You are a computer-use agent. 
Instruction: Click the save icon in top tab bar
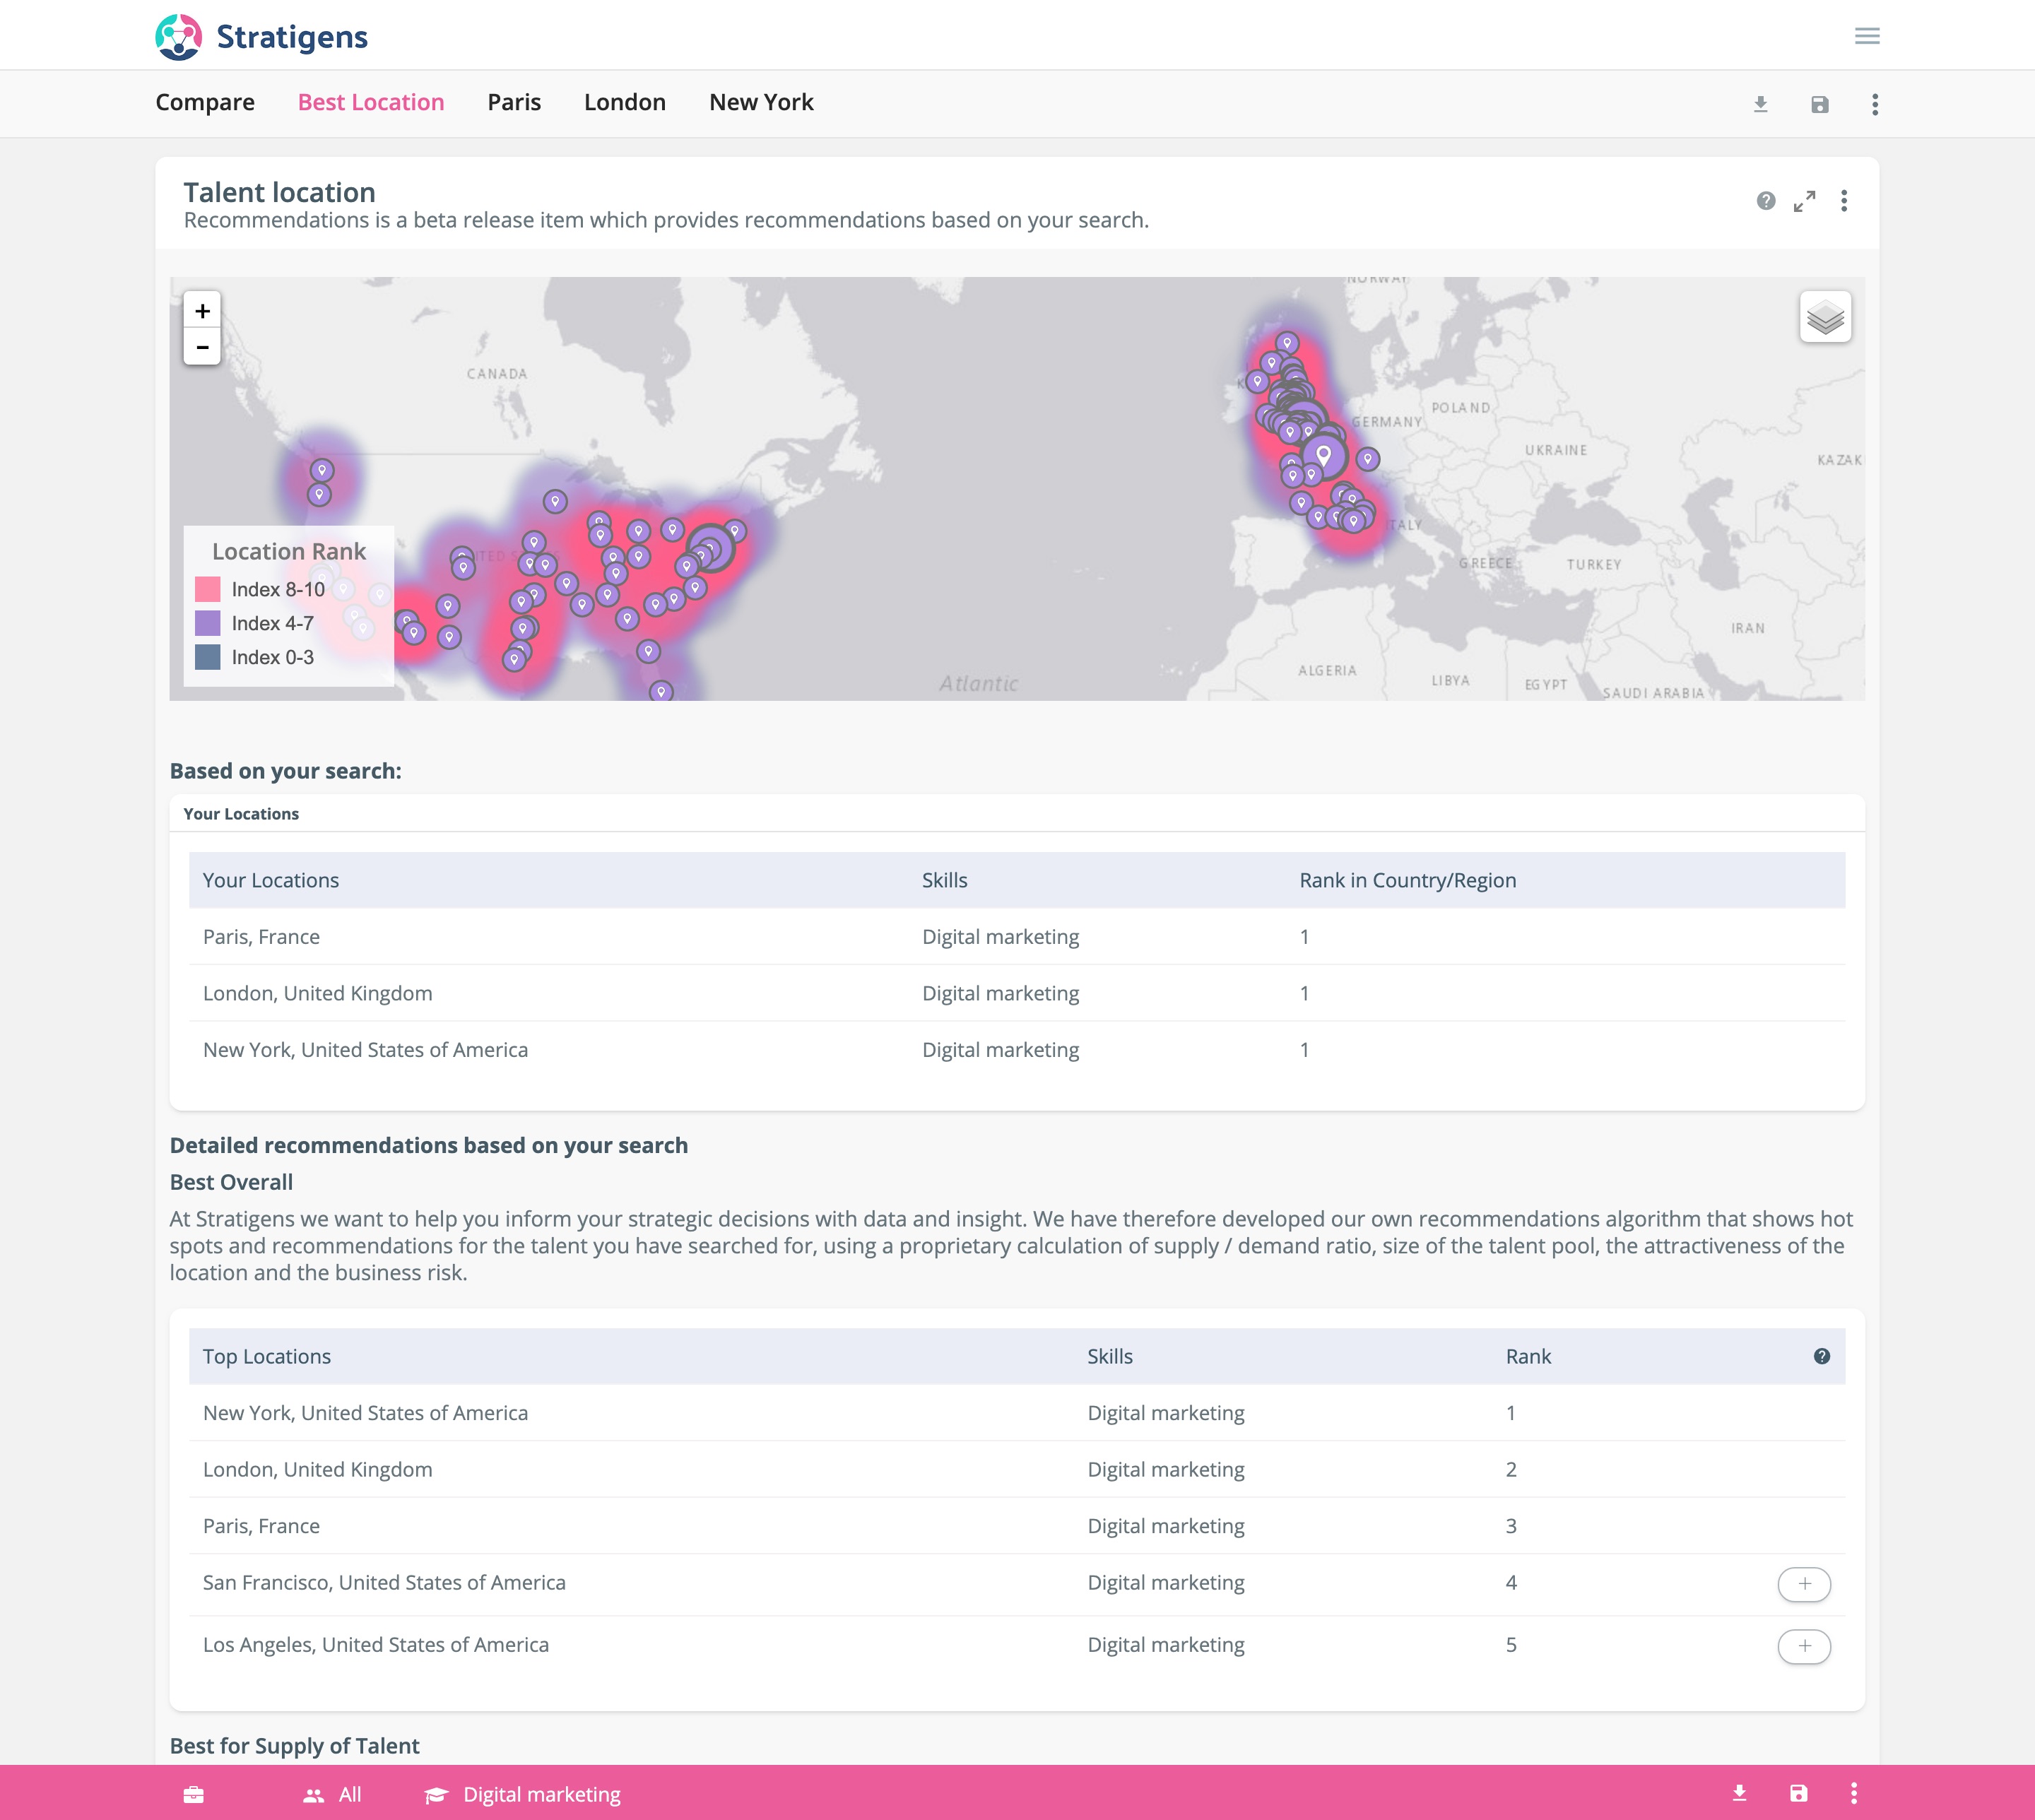[x=1819, y=104]
